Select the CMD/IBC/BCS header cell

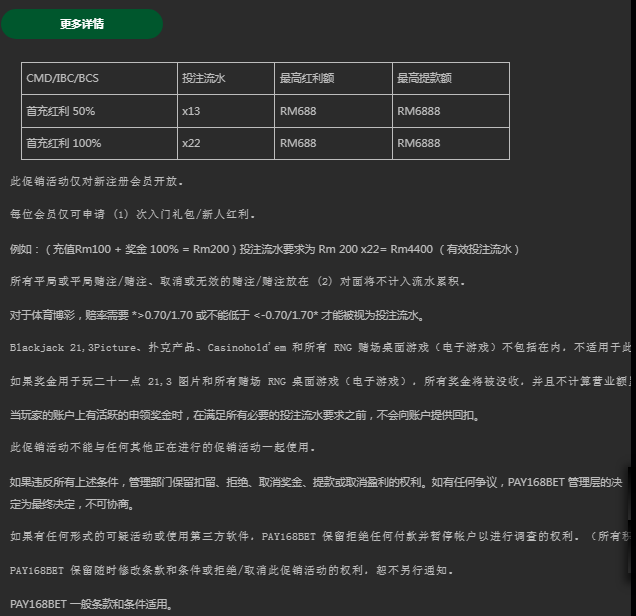coord(99,78)
